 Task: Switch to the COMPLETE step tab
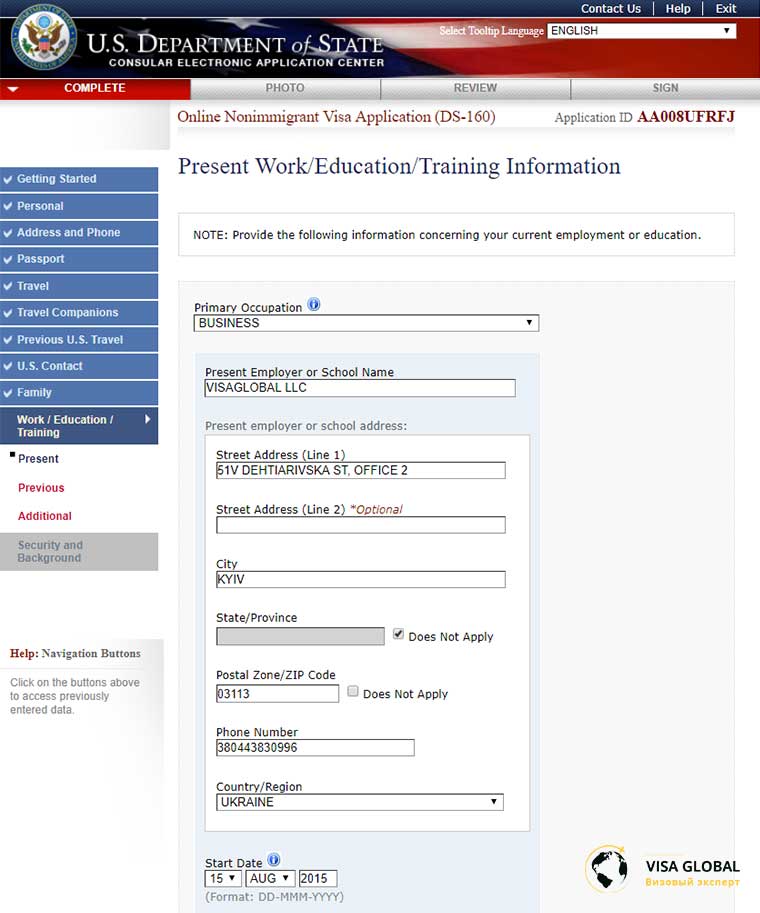click(95, 89)
